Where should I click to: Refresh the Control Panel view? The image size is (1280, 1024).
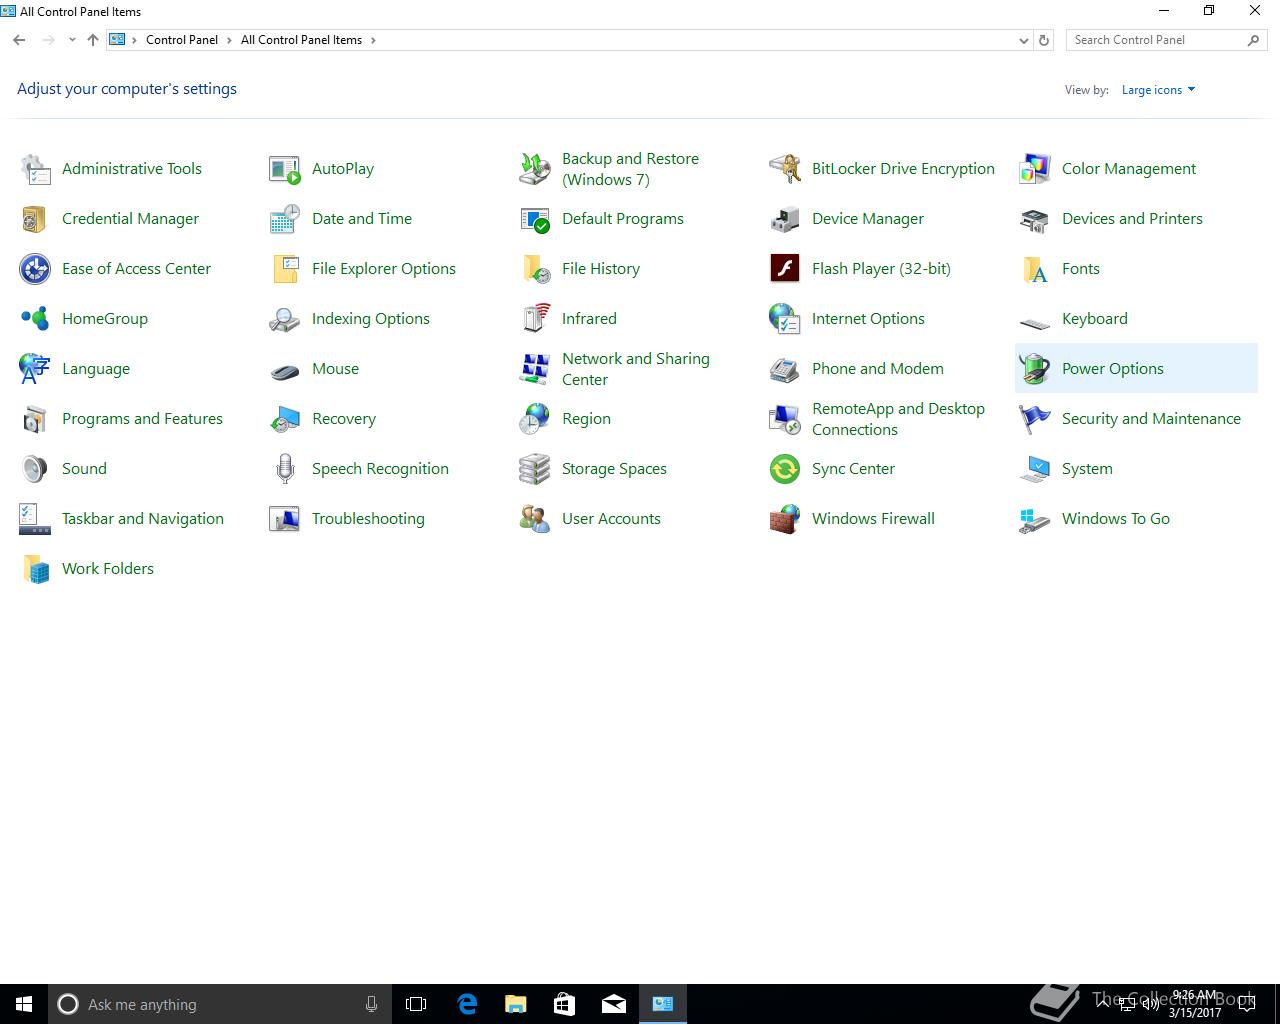1044,41
